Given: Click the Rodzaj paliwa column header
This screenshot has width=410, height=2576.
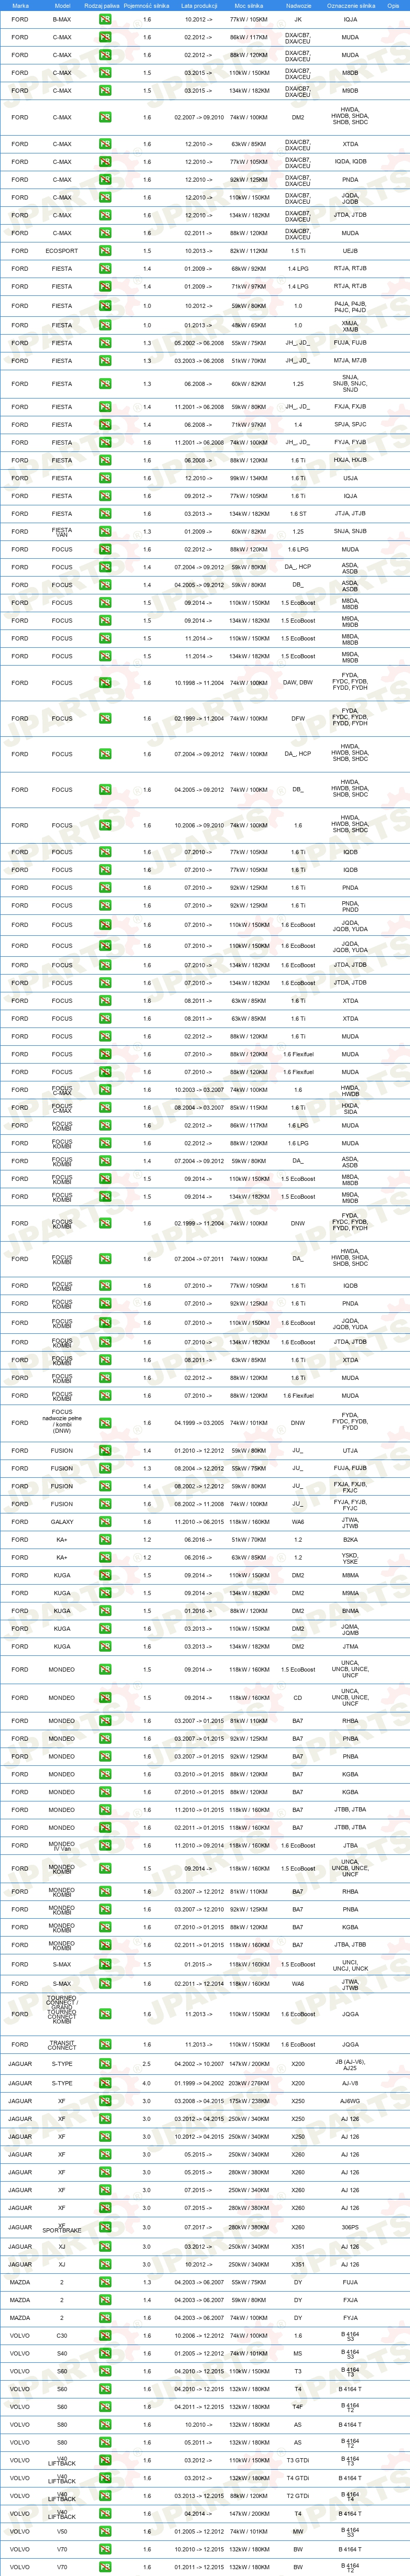Looking at the screenshot, I should coord(102,5).
